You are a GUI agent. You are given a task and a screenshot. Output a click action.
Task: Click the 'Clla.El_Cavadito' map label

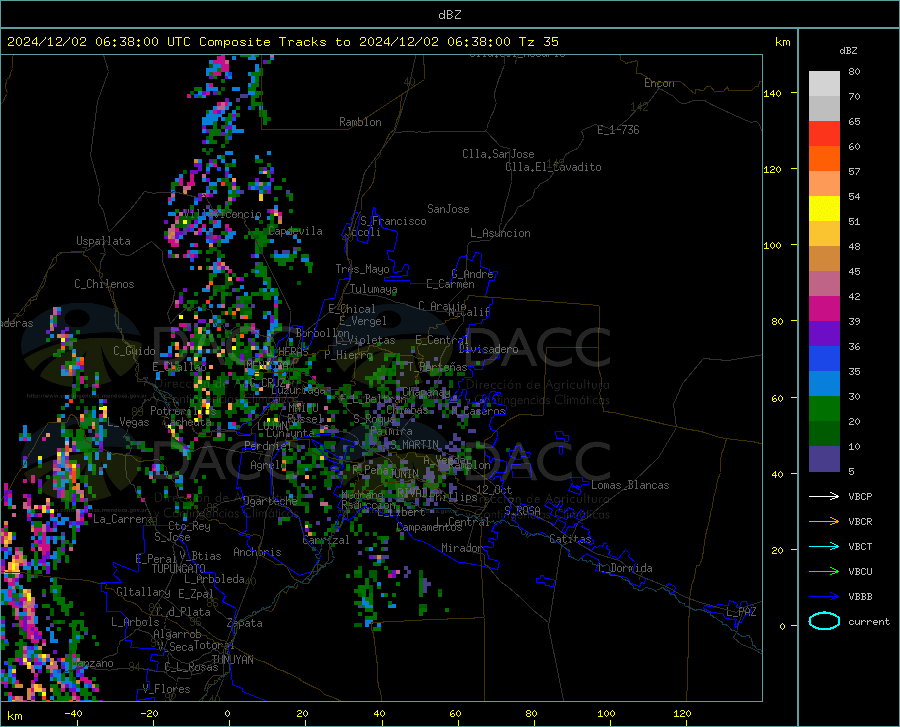[x=553, y=167]
